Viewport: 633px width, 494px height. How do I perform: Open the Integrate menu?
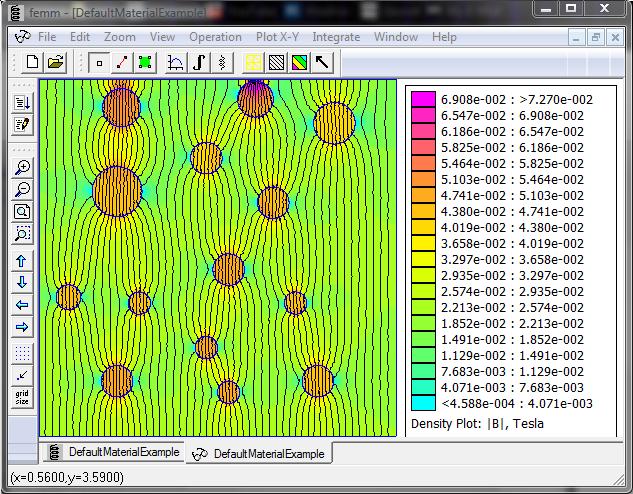tap(336, 37)
